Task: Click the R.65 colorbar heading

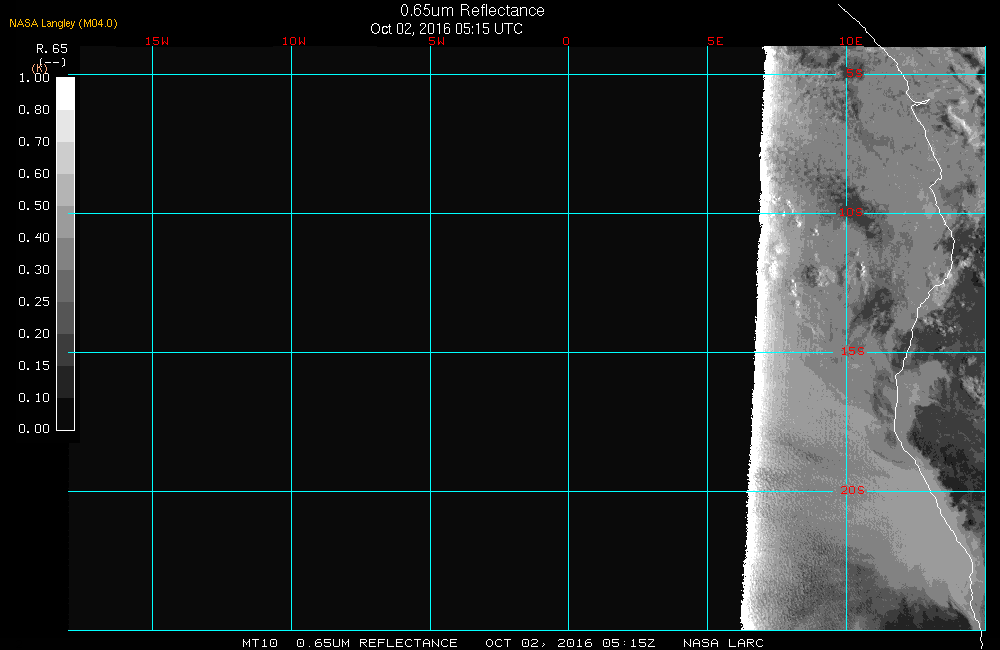Action: tap(51, 48)
